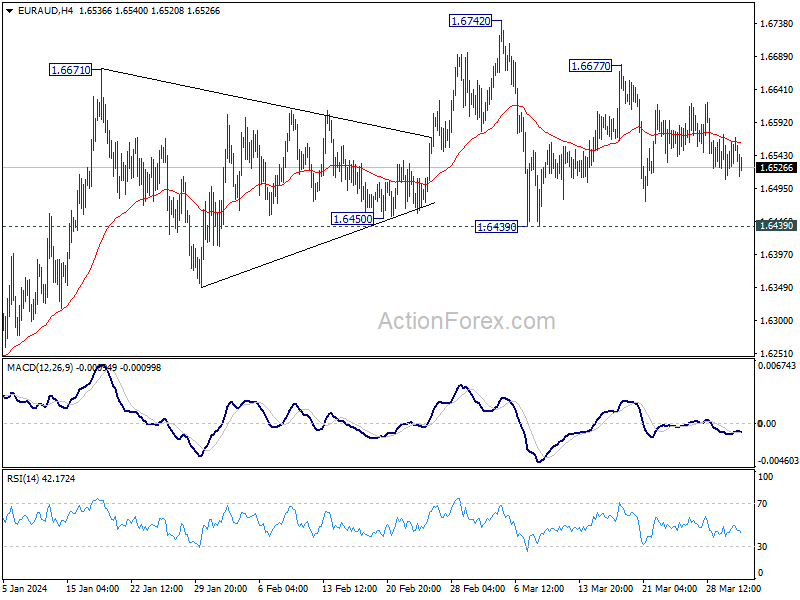Select the 1.64500 low price label
The height and width of the screenshot is (600, 800).
tap(353, 219)
